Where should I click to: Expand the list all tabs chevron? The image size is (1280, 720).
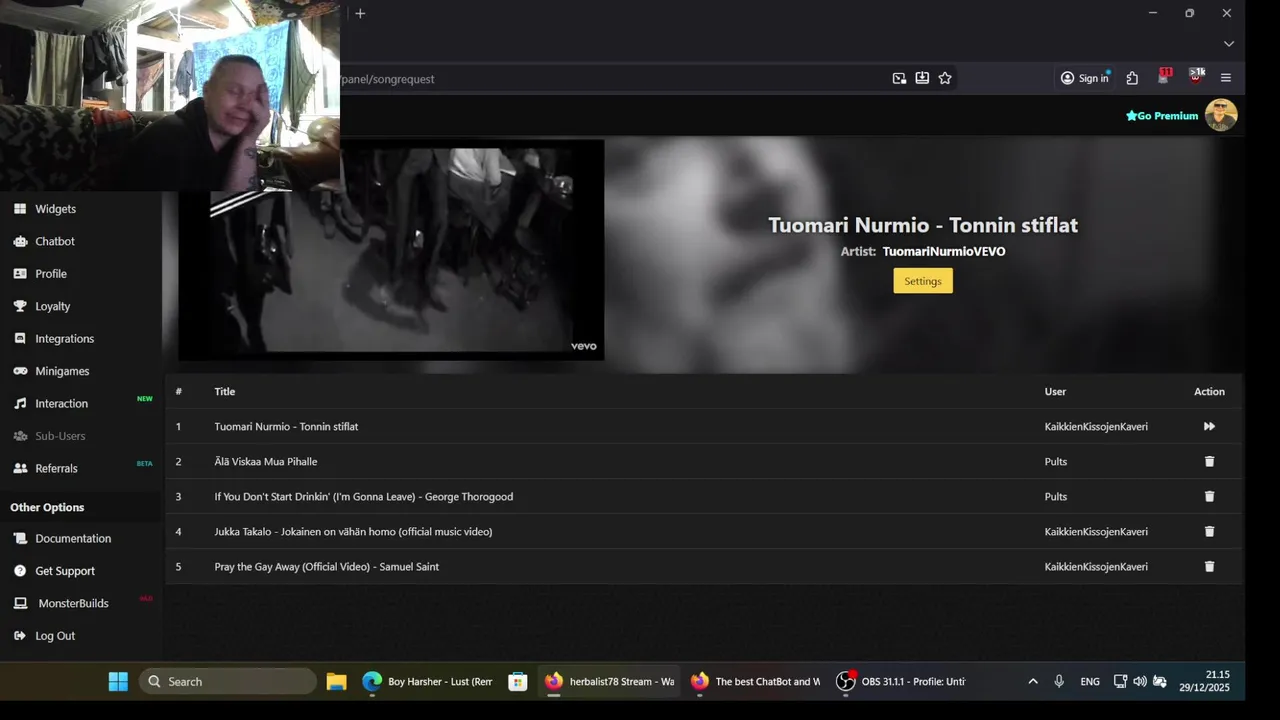1229,44
